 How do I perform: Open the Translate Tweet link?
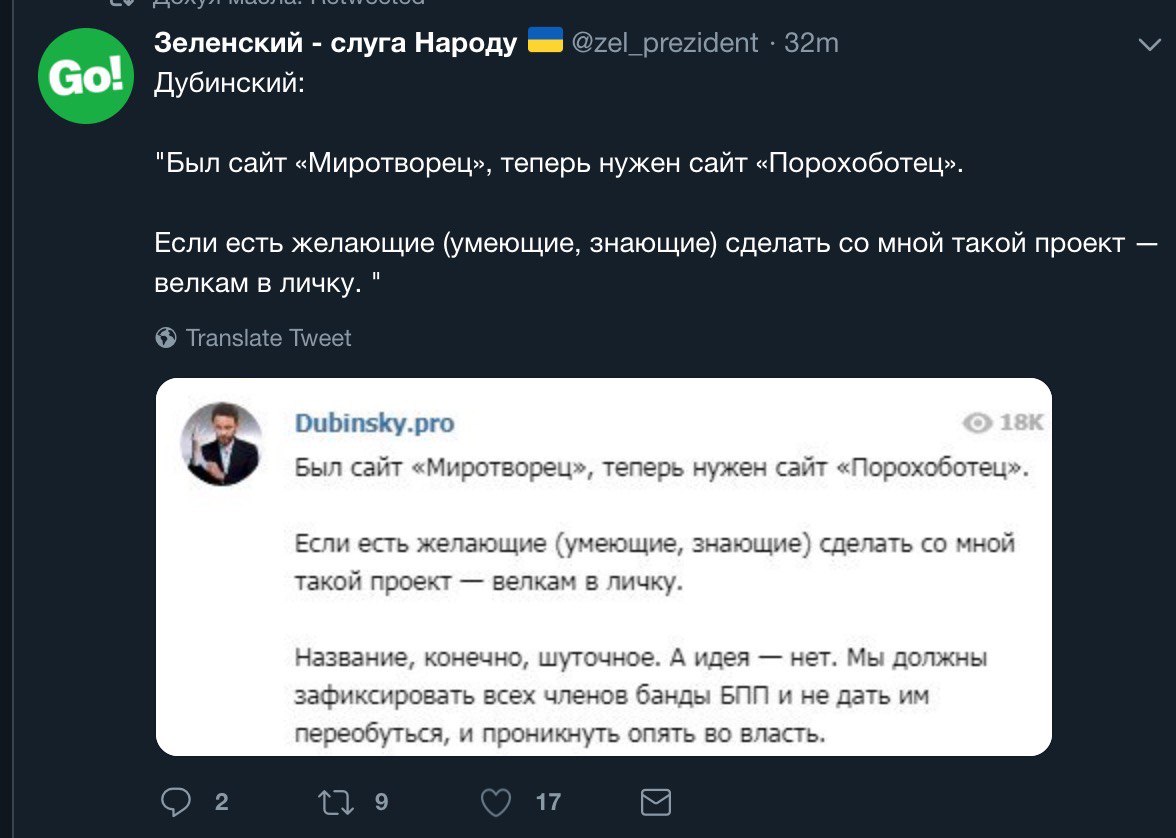(x=268, y=338)
